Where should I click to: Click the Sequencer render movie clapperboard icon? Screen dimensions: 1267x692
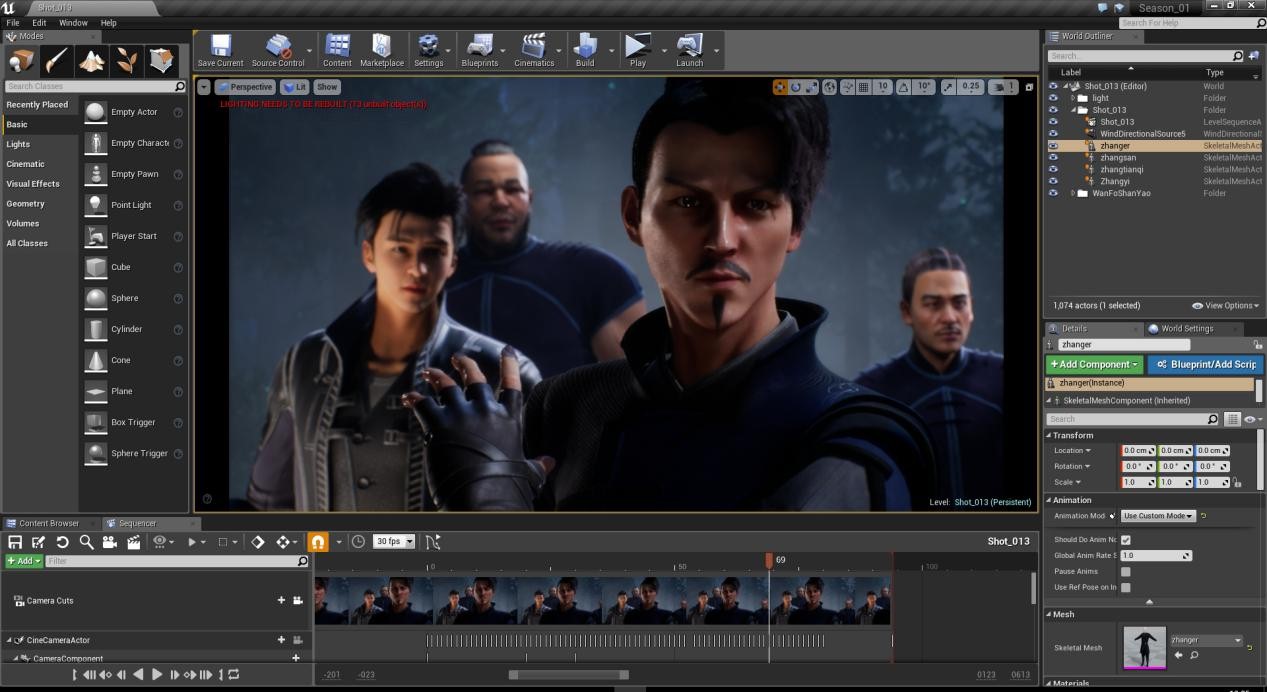pos(134,542)
